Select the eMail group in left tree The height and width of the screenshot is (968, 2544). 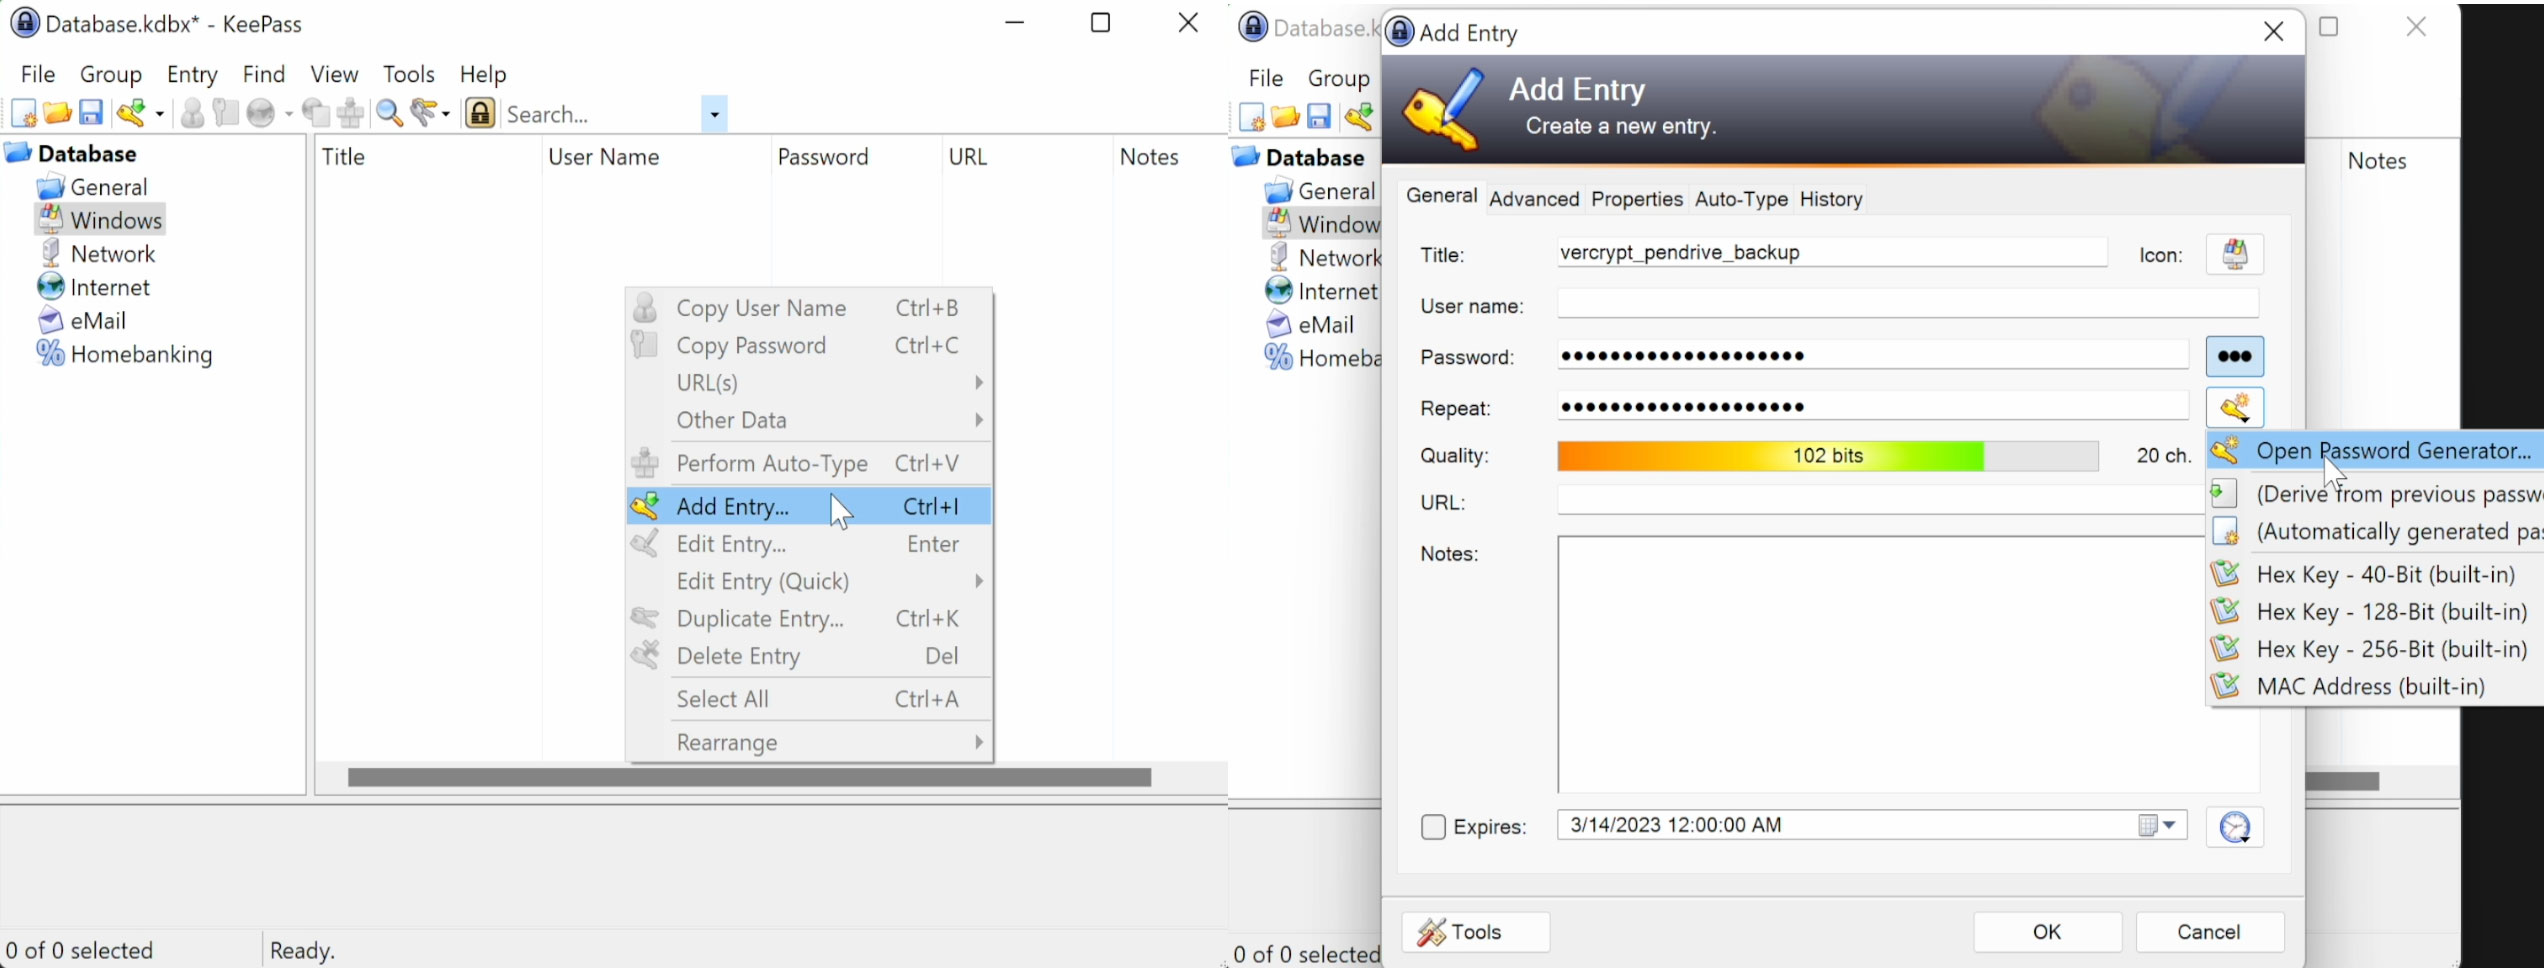82,321
